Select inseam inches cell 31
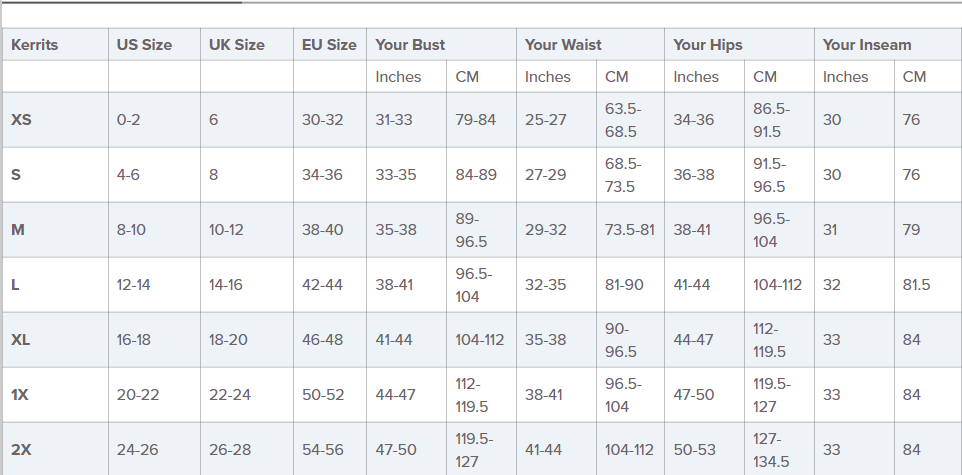 832,230
